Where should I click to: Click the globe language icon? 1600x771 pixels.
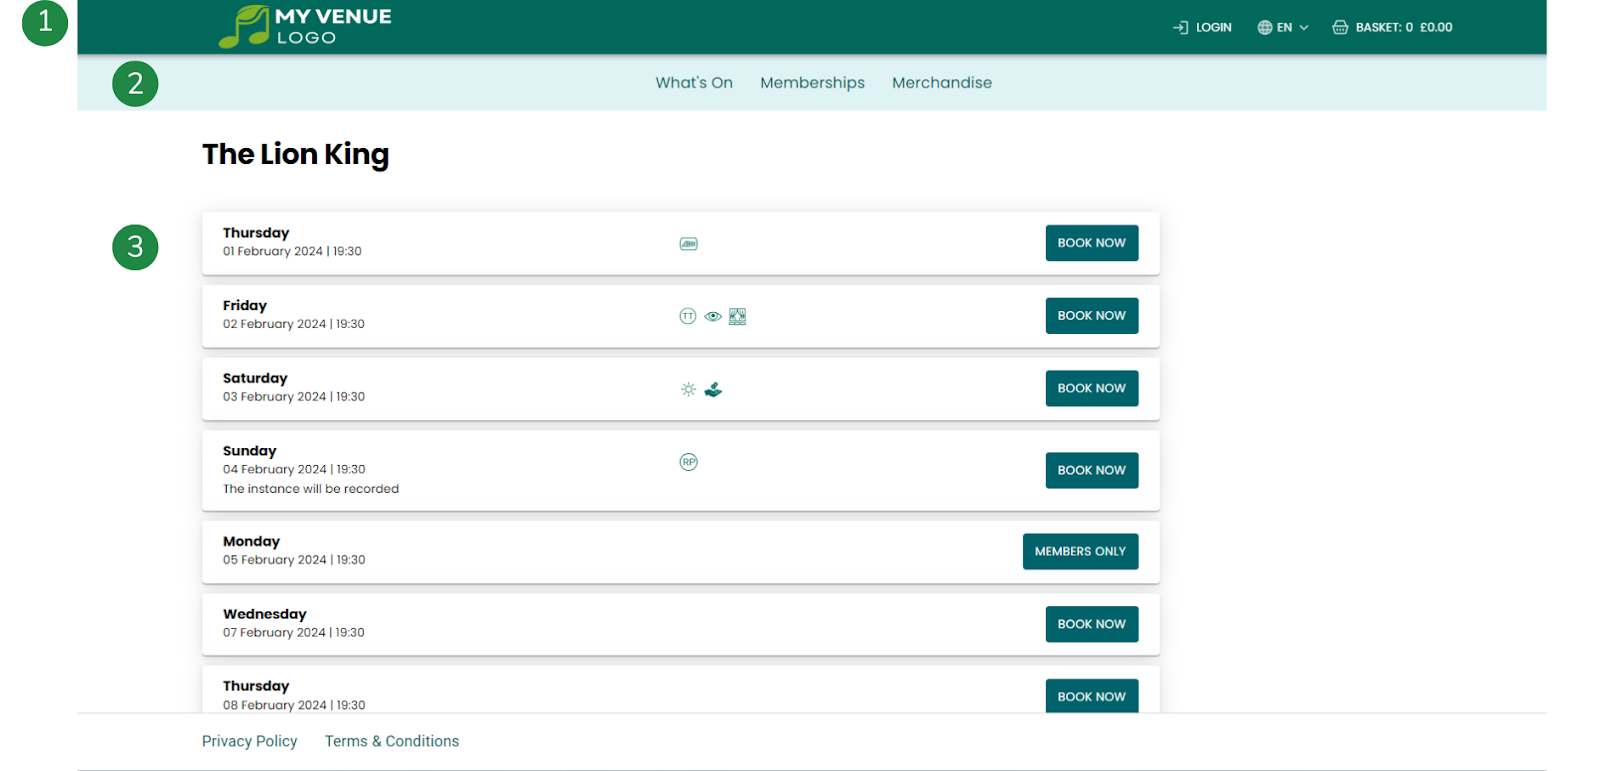pyautogui.click(x=1264, y=28)
